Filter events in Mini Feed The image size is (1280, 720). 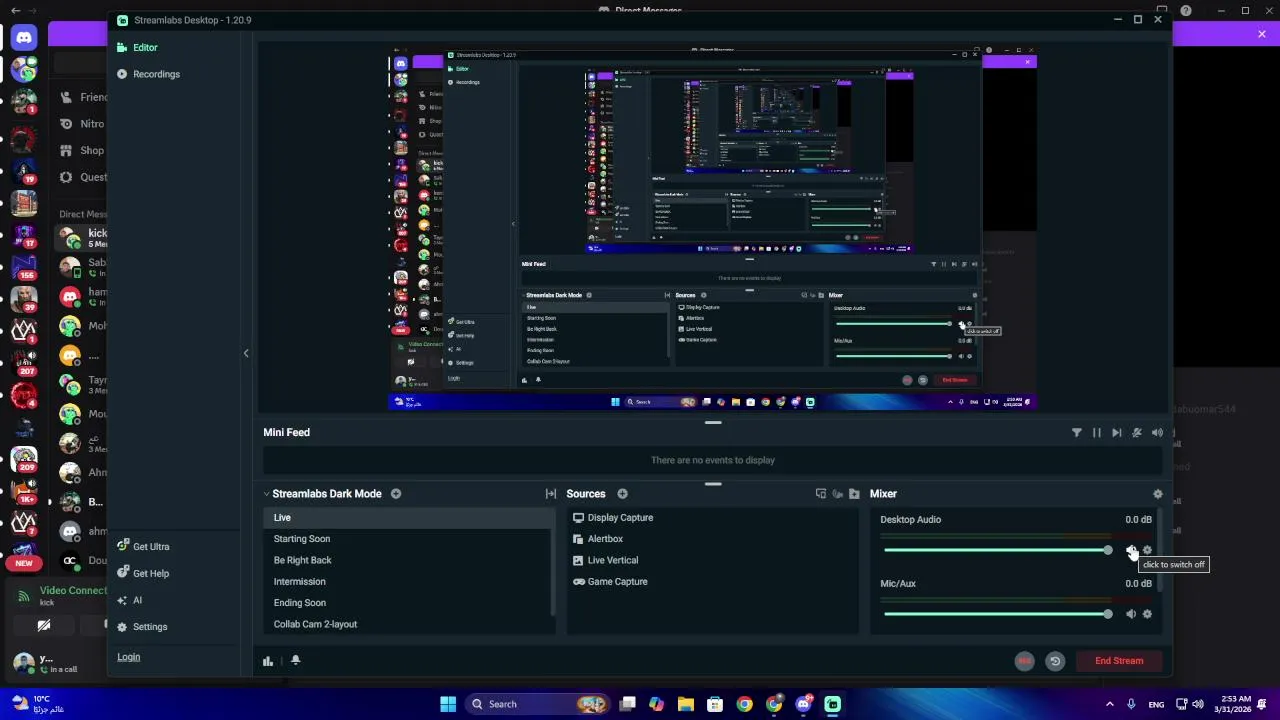[1077, 433]
